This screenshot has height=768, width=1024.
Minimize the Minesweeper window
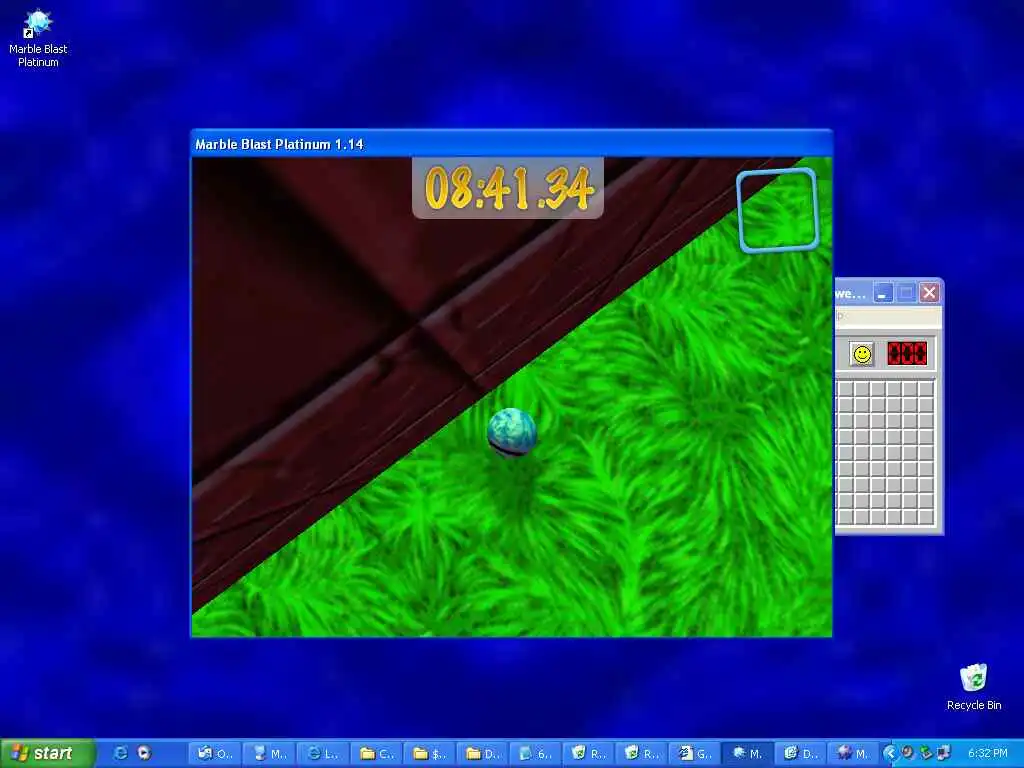(883, 293)
